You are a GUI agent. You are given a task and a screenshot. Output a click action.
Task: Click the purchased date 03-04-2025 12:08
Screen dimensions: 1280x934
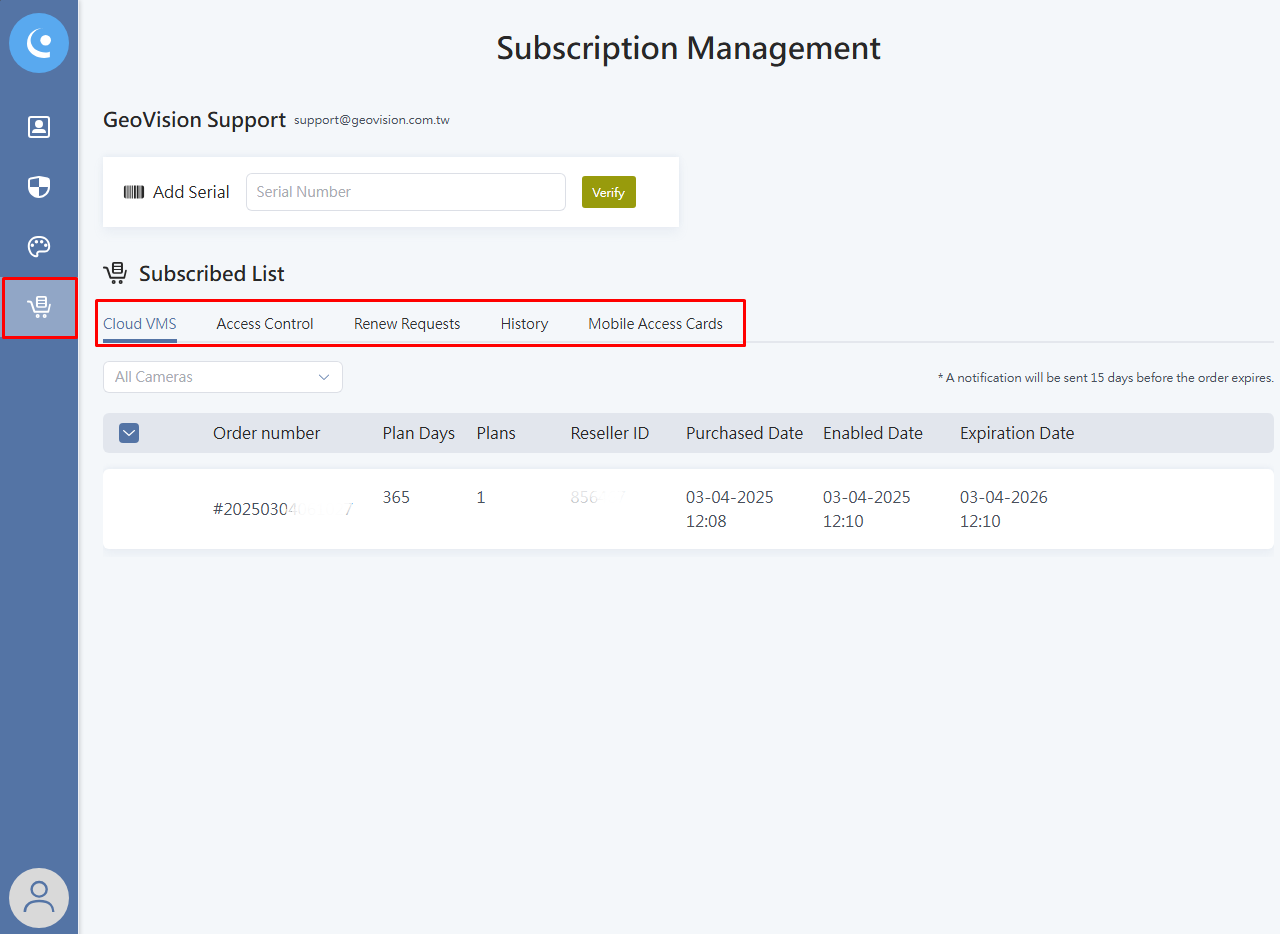pyautogui.click(x=730, y=509)
